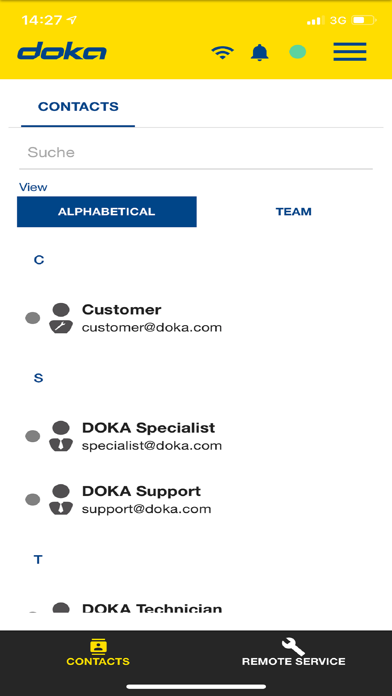Tap gray status dot beside Customer
Image resolution: width=392 pixels, height=696 pixels.
click(x=32, y=318)
